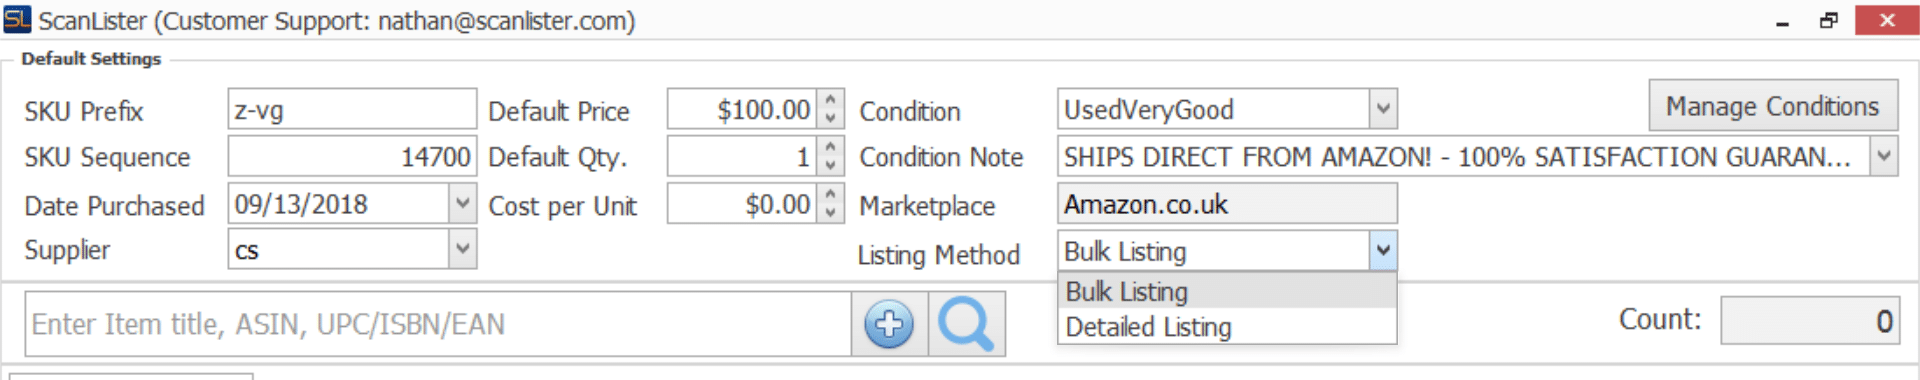This screenshot has height=380, width=1920.
Task: Click the SKU Sequence field
Action: [x=352, y=156]
